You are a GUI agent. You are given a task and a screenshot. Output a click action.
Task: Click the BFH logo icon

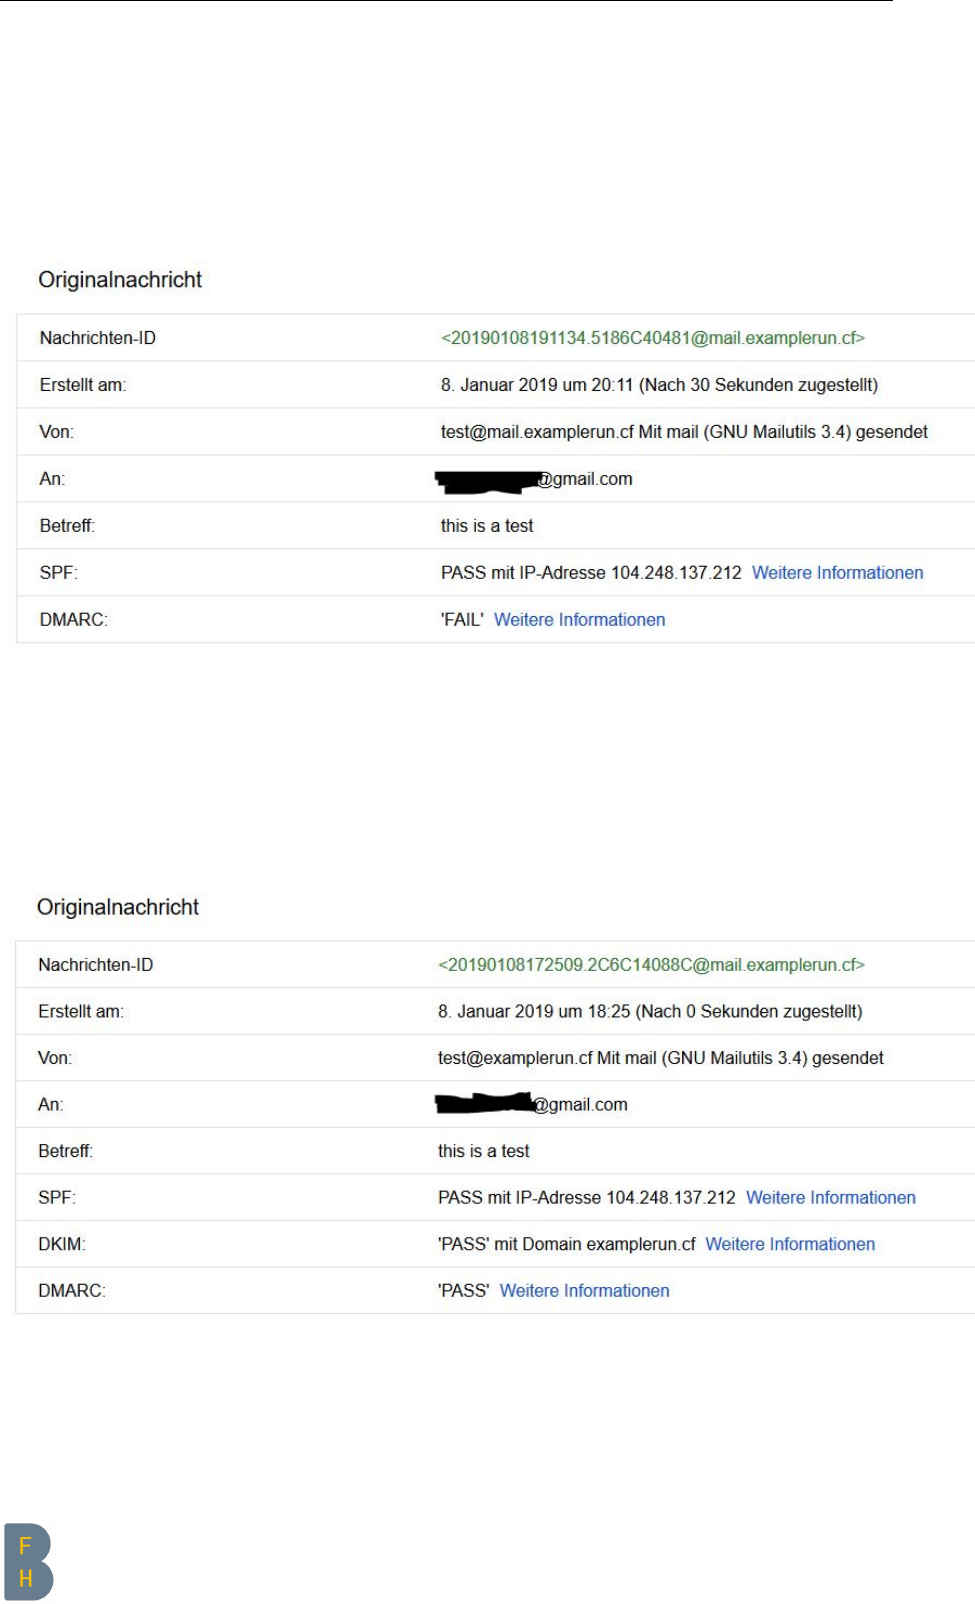pos(28,1562)
